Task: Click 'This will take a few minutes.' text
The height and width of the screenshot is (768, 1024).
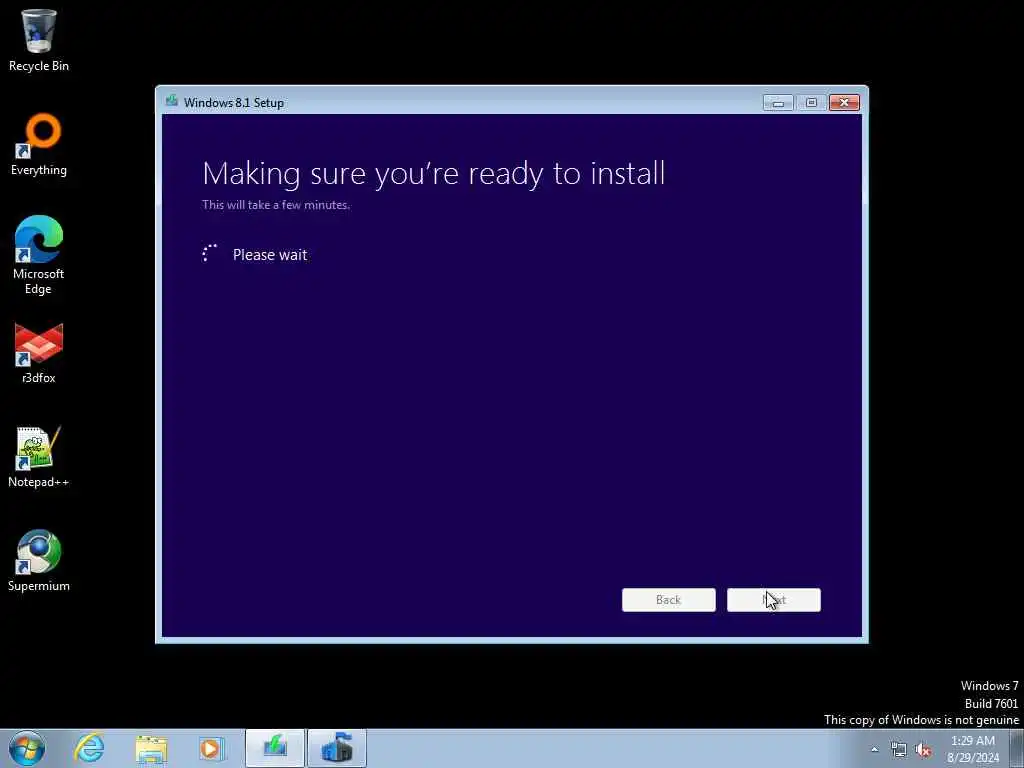Action: point(276,204)
